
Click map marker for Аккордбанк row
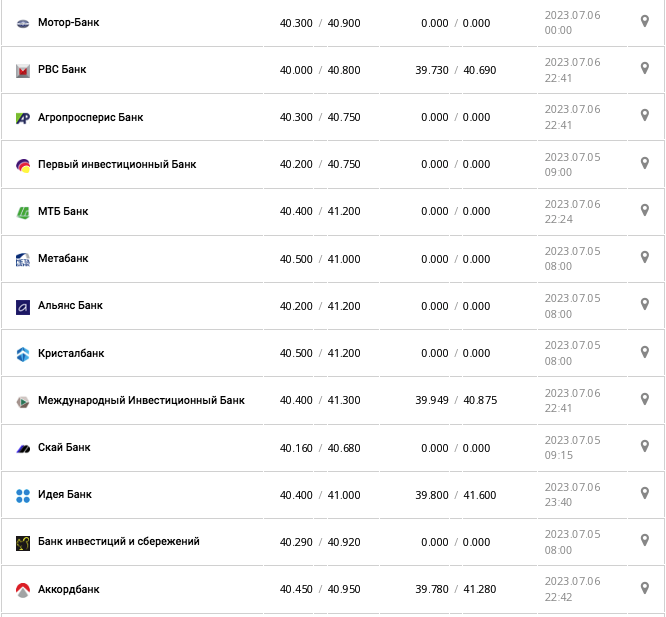pyautogui.click(x=645, y=588)
